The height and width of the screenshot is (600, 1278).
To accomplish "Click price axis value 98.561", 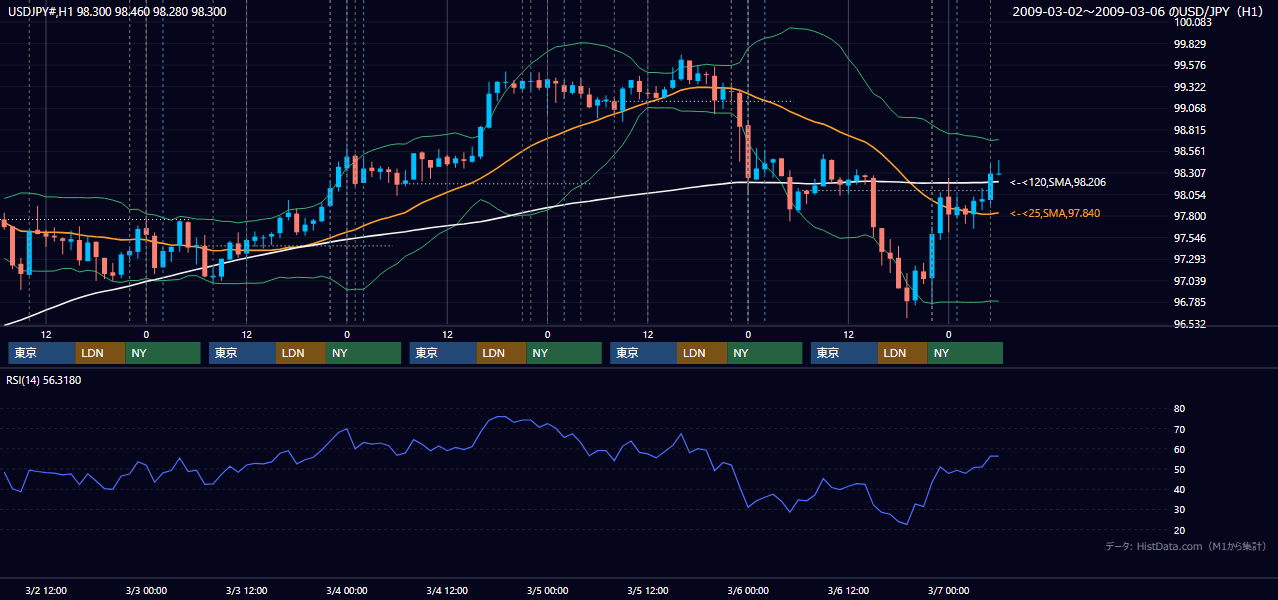I will coord(1189,152).
